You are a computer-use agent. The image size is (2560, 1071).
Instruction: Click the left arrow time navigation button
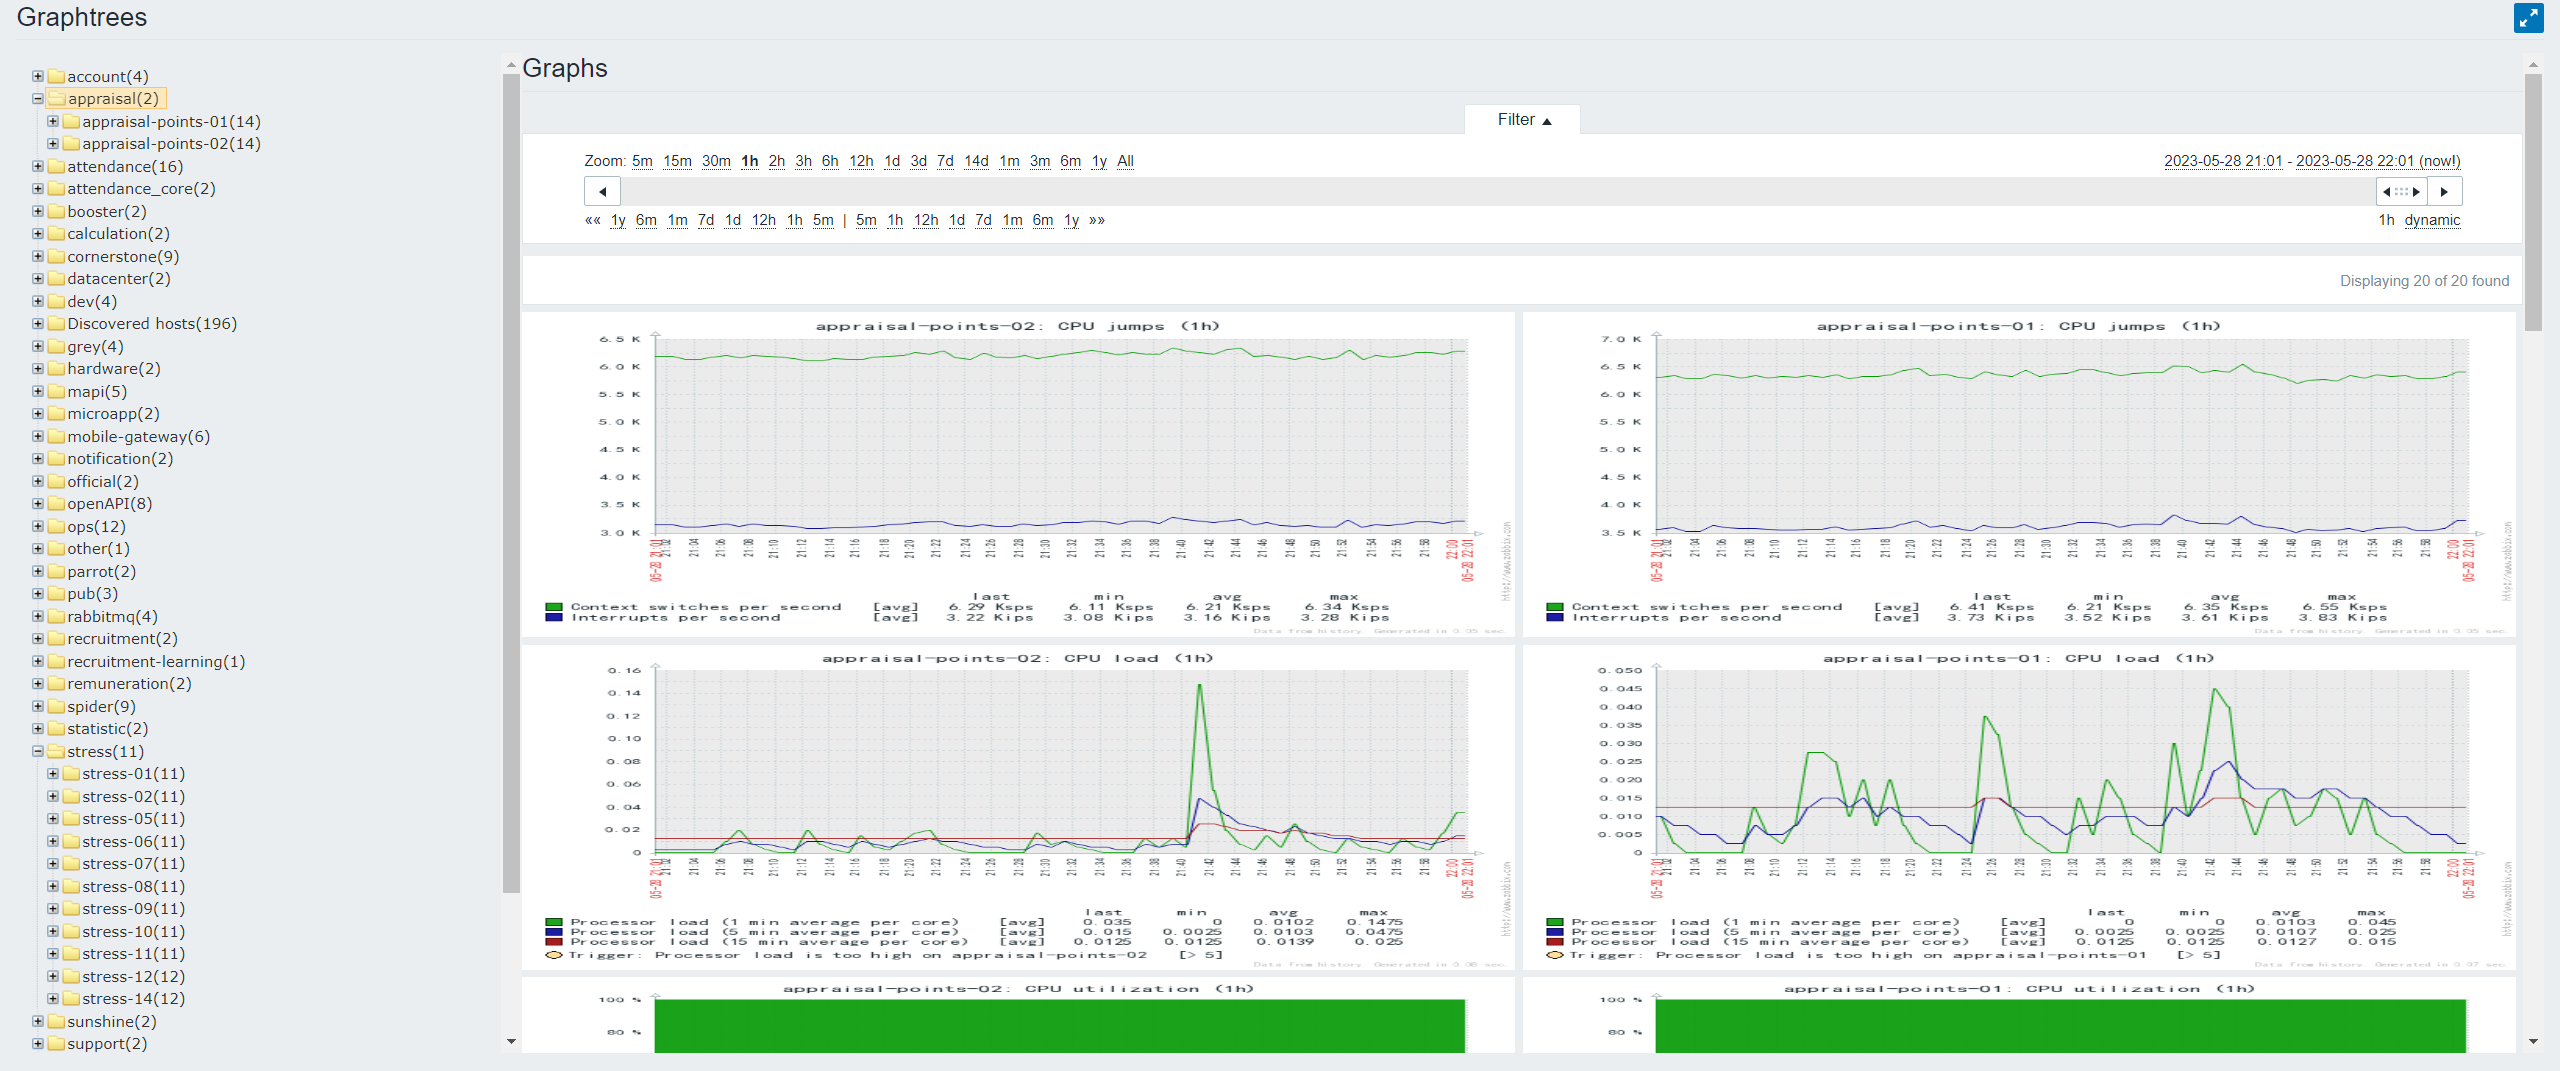pos(602,191)
